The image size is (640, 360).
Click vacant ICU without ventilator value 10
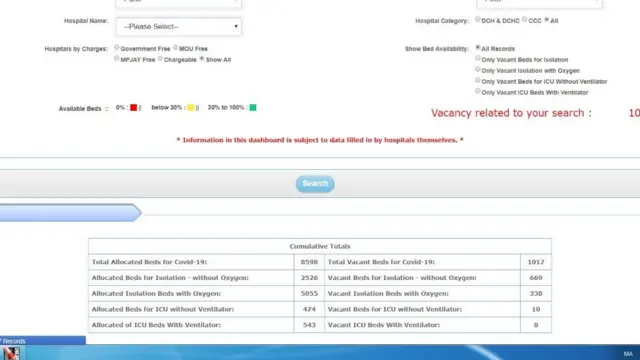536,309
